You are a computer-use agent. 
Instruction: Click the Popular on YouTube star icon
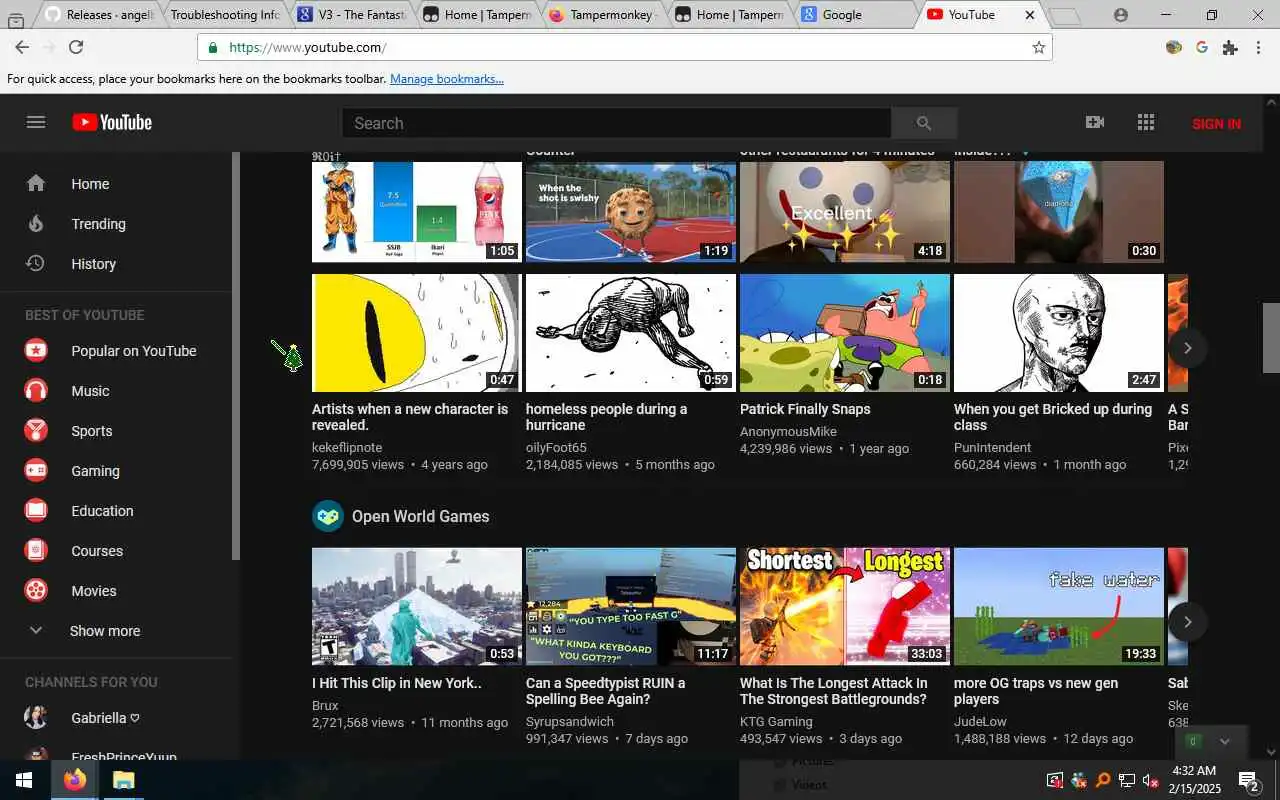click(36, 351)
